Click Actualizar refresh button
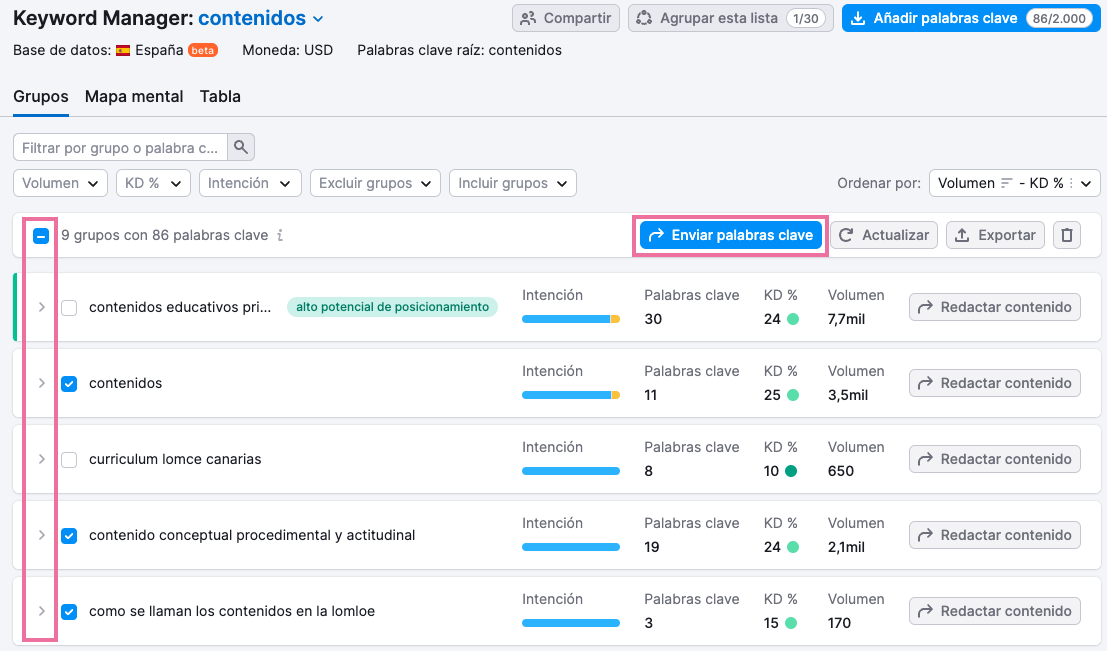 (x=884, y=235)
